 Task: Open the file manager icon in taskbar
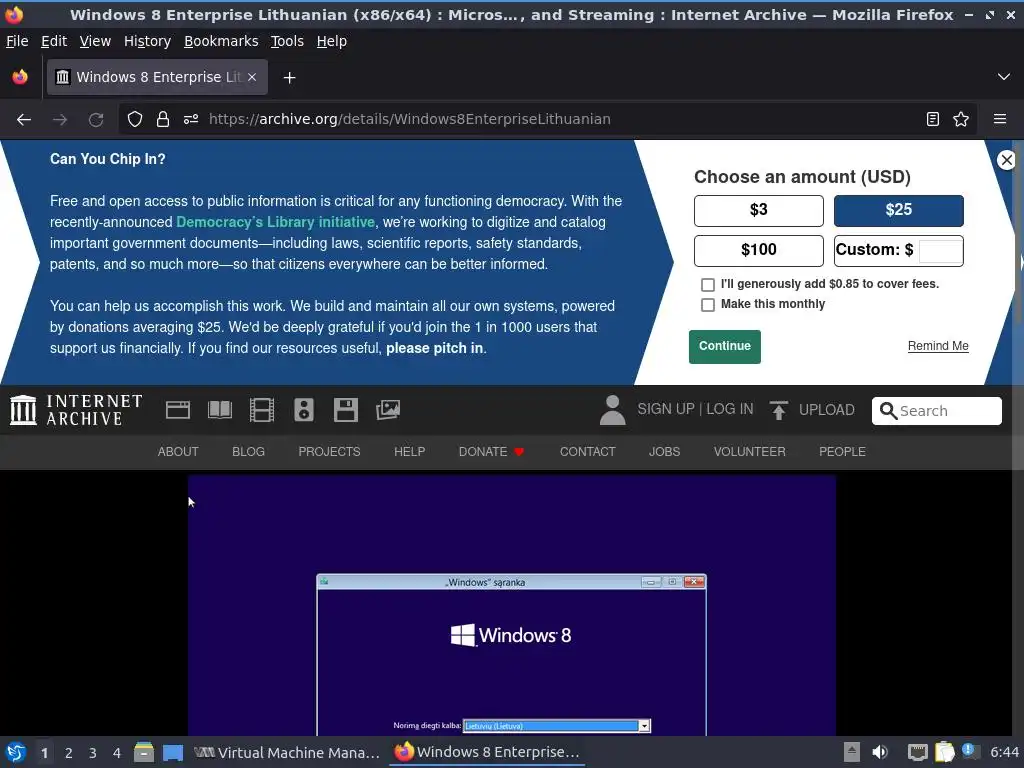pos(144,752)
